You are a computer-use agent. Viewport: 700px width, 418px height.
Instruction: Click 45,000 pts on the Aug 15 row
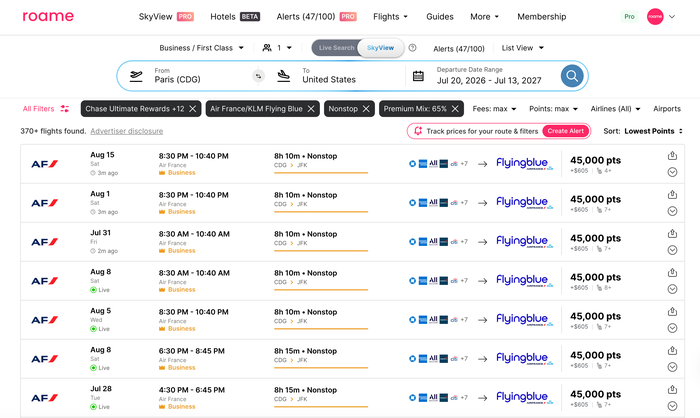(595, 160)
